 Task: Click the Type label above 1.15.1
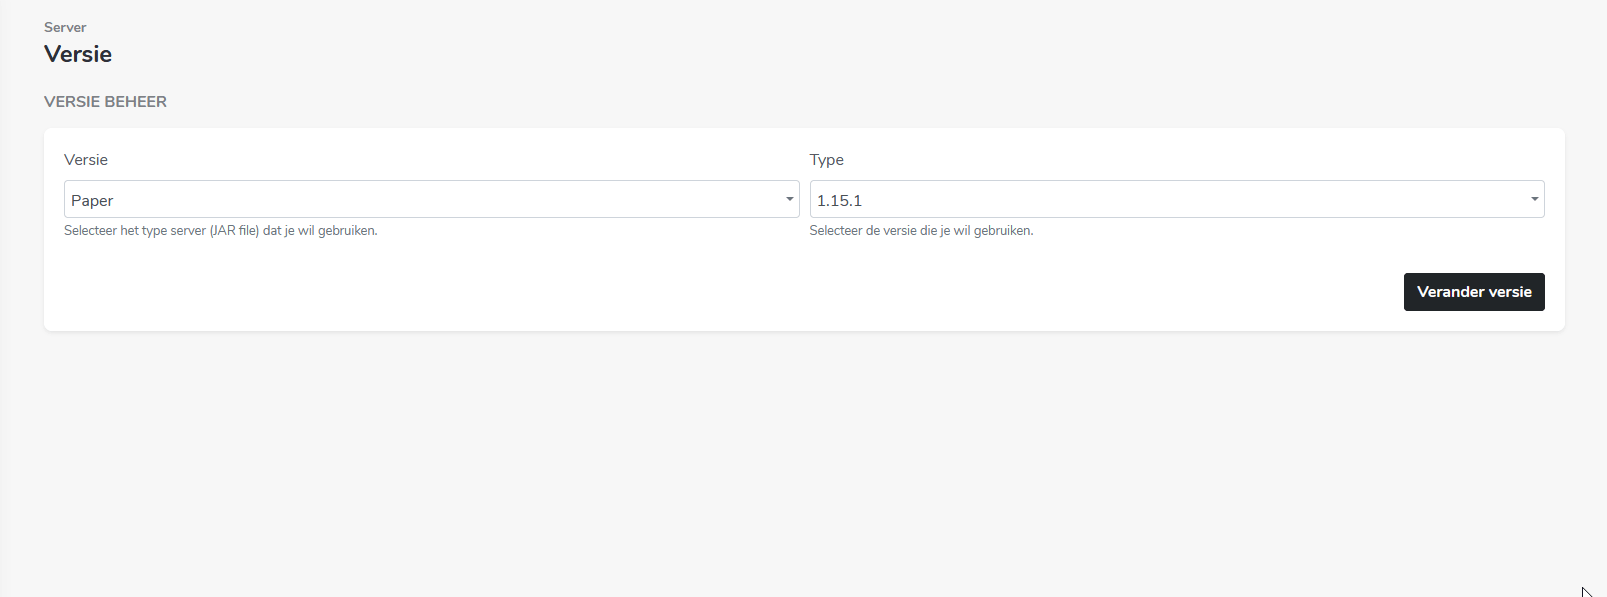click(827, 160)
